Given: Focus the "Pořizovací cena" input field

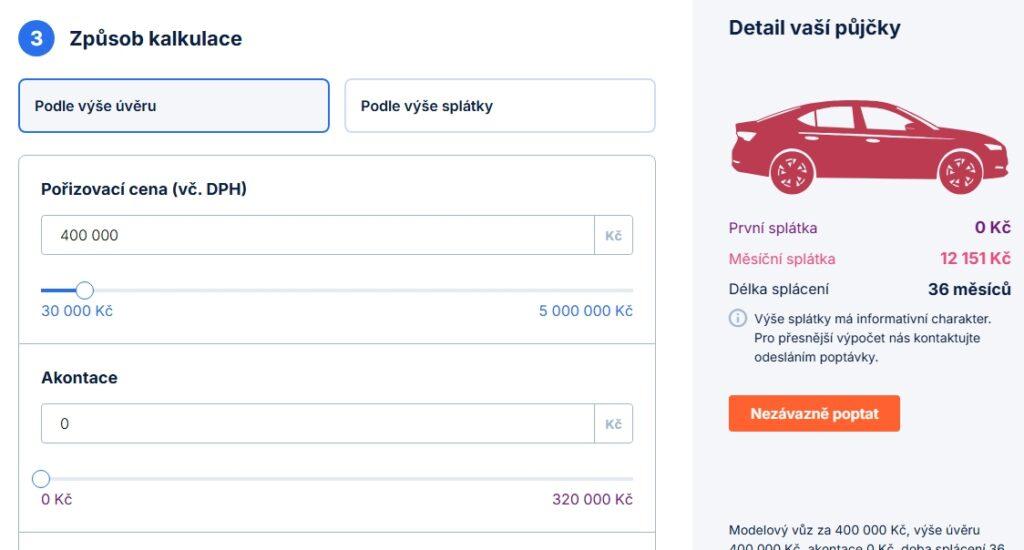Looking at the screenshot, I should pos(317,236).
